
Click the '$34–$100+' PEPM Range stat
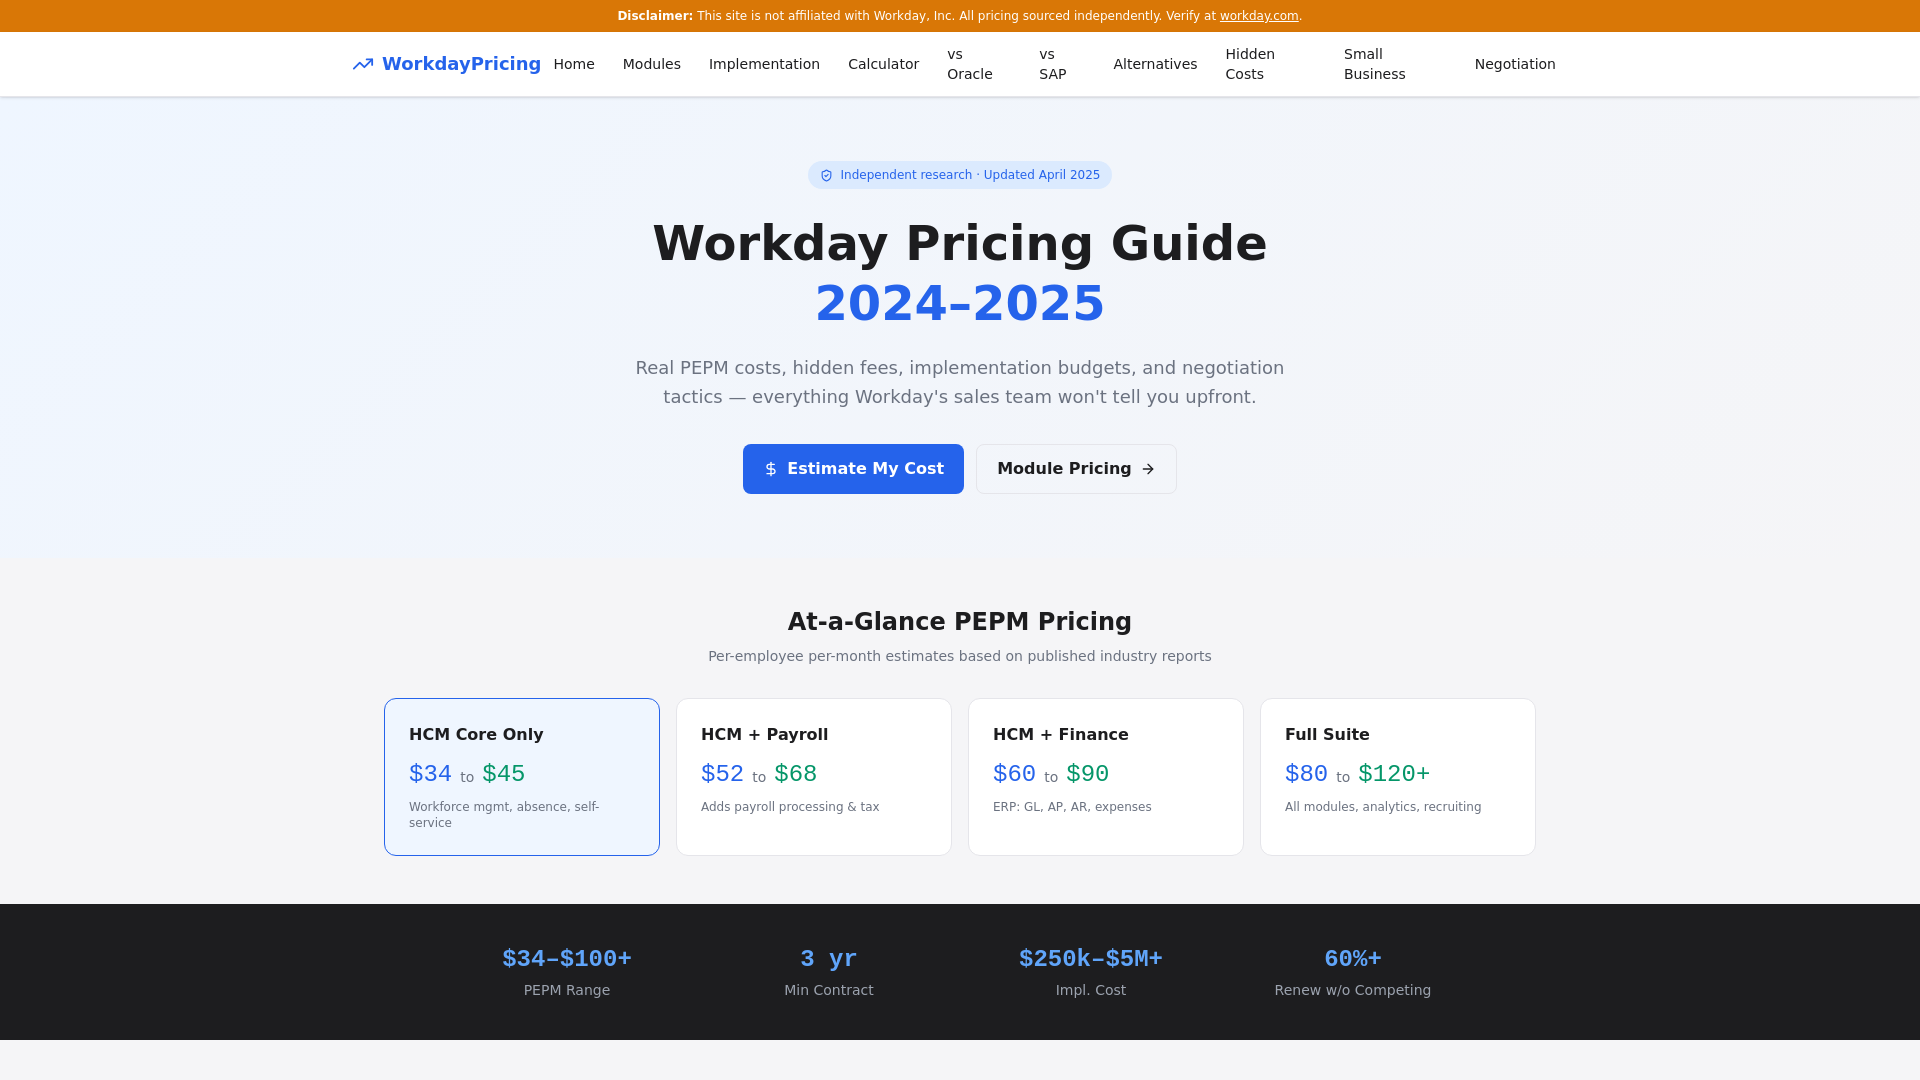(x=567, y=959)
